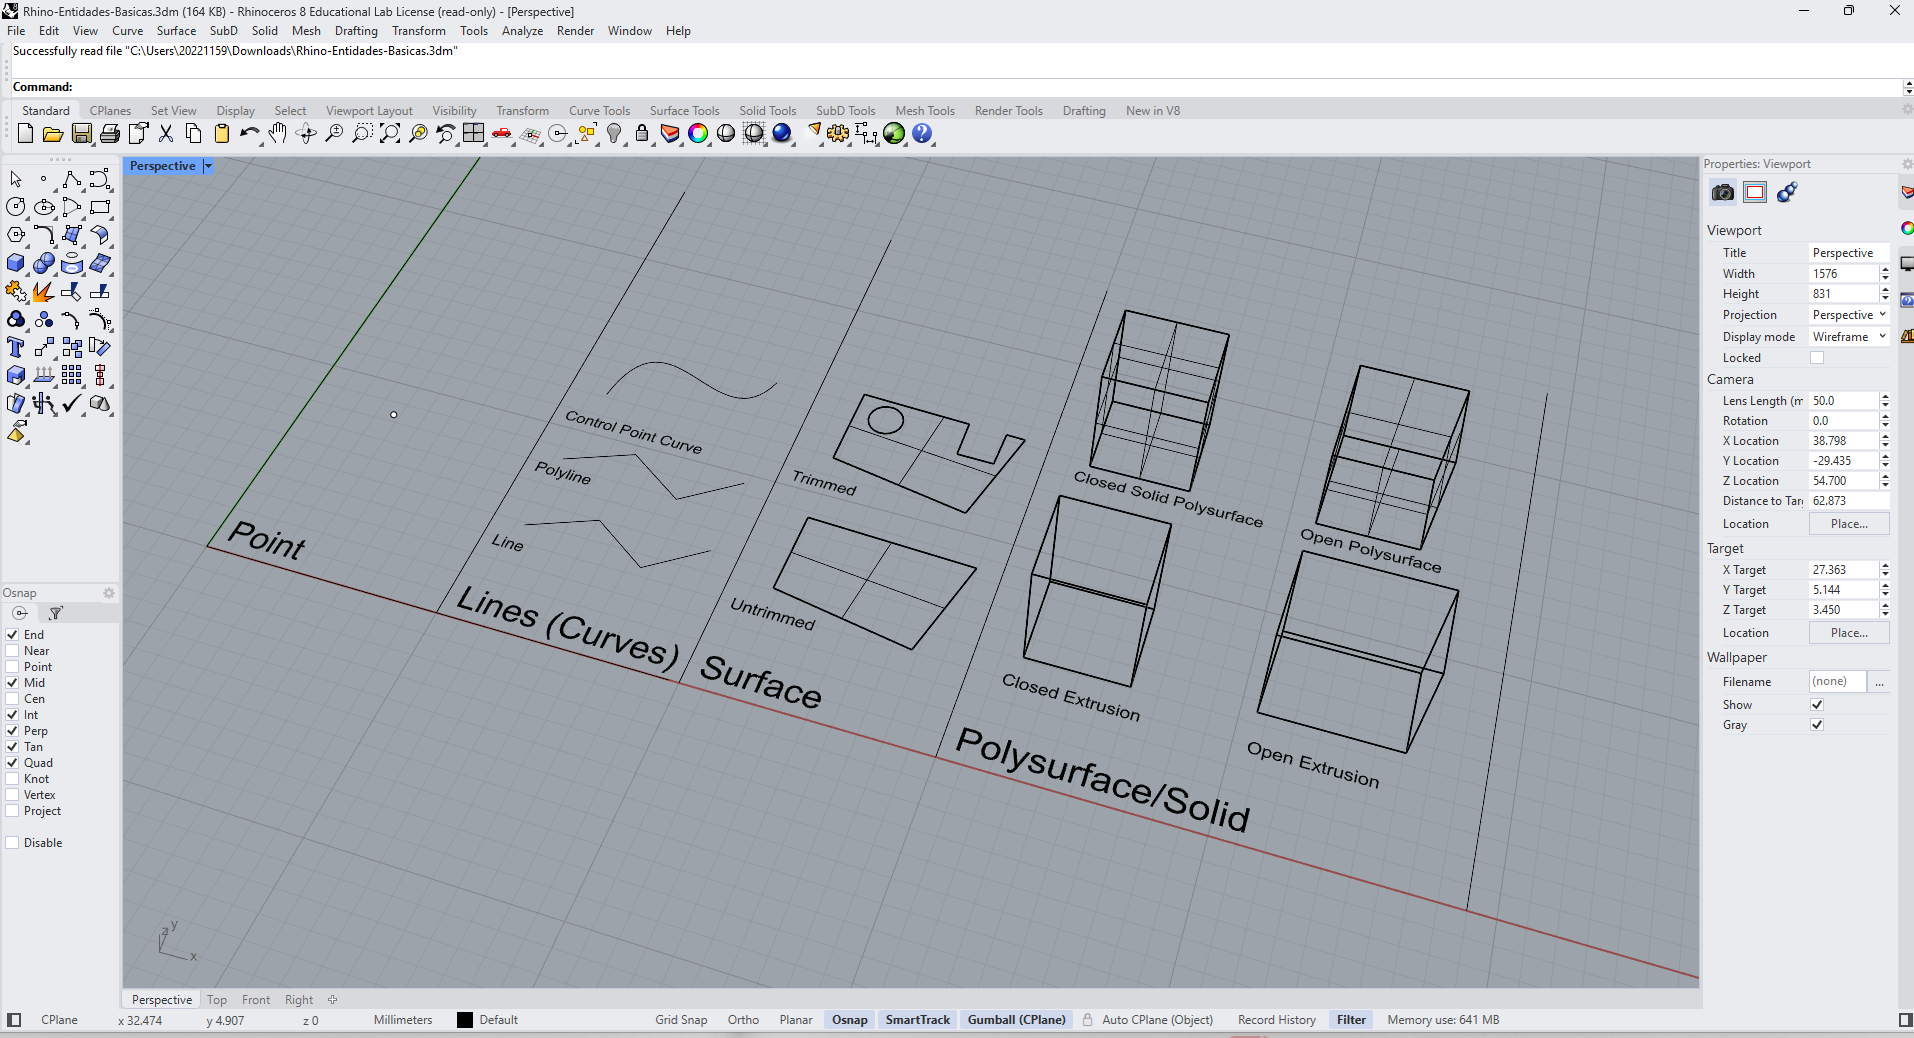Tick the Locked viewport checkbox
This screenshot has width=1914, height=1038.
1817,358
